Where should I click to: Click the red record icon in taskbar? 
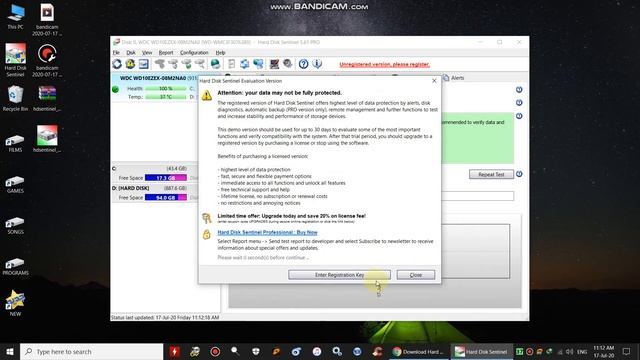click(x=215, y=351)
